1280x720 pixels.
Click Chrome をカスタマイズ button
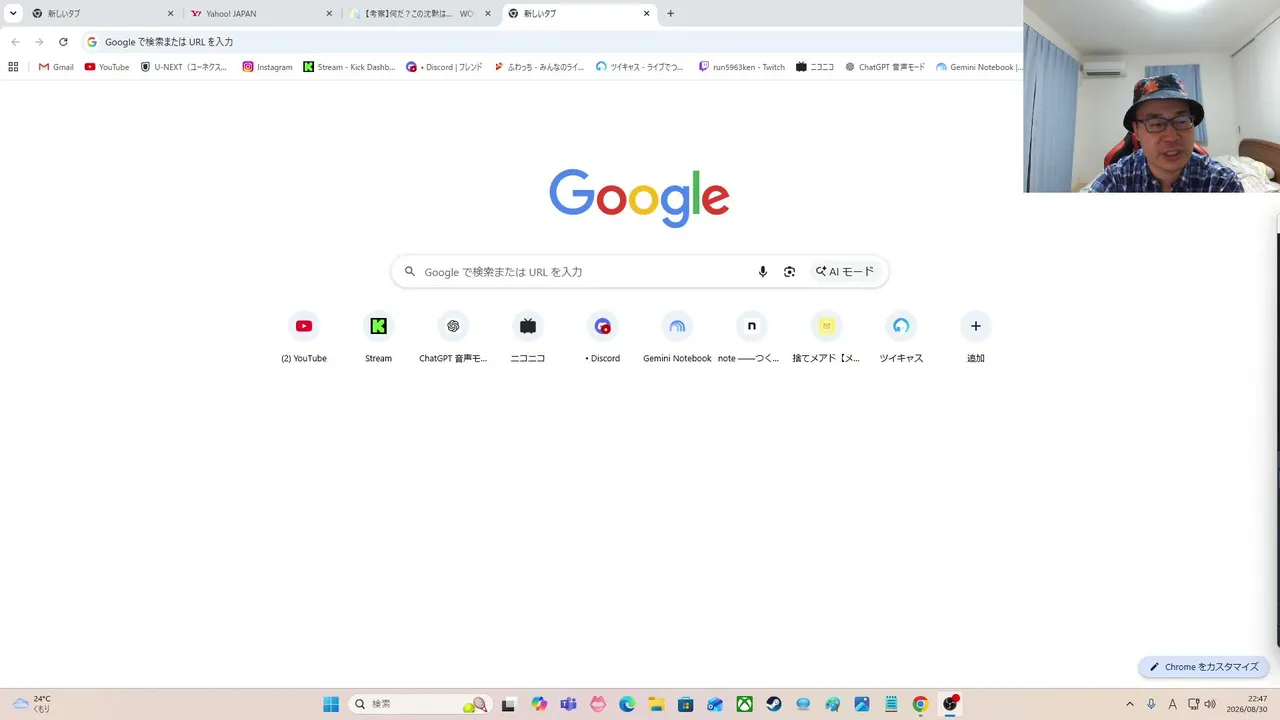pos(1204,667)
